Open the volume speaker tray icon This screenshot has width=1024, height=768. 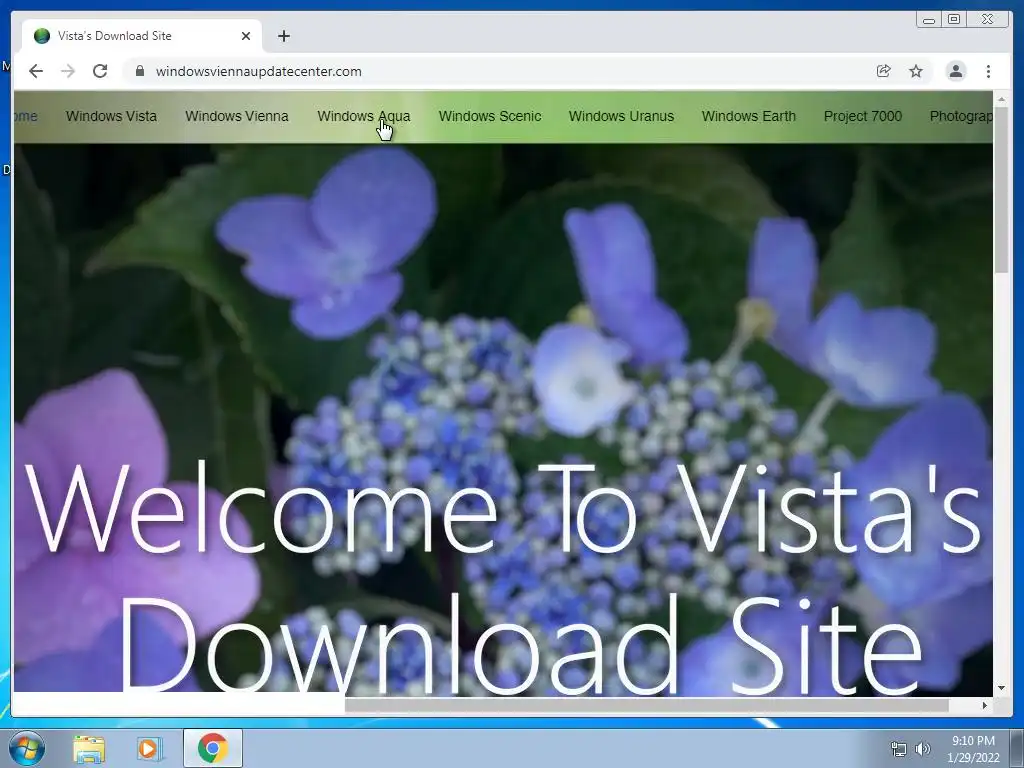pos(922,749)
